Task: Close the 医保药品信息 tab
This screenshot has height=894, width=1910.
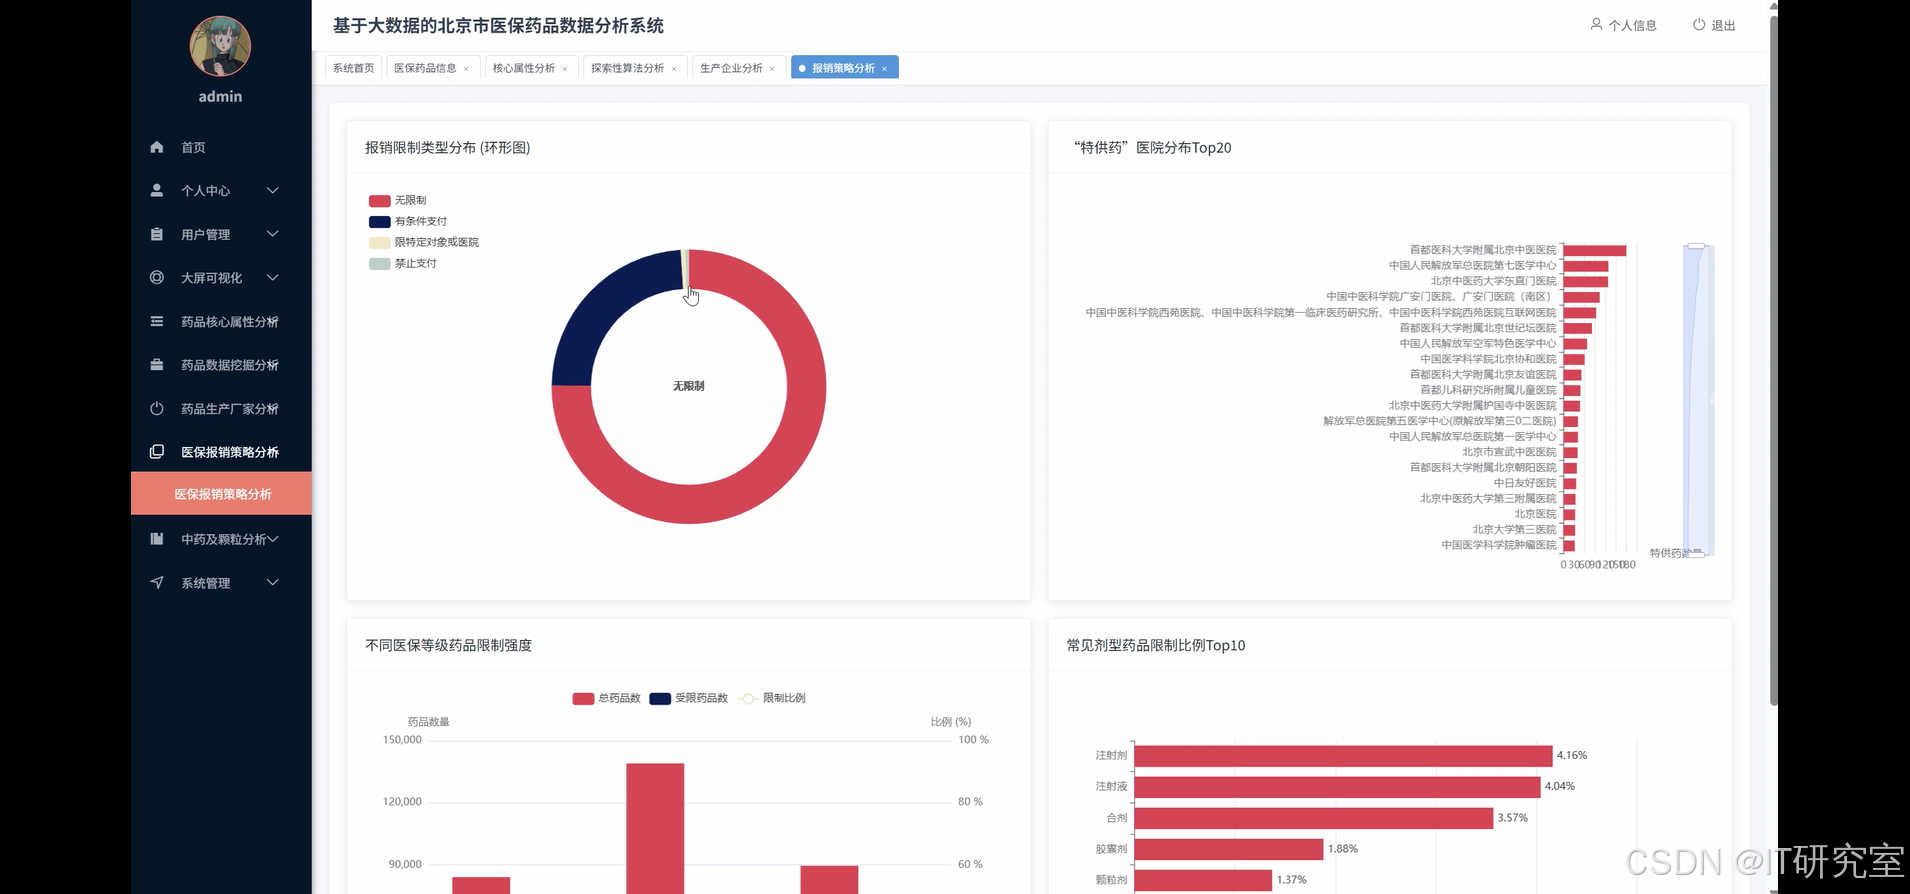Action: point(466,69)
